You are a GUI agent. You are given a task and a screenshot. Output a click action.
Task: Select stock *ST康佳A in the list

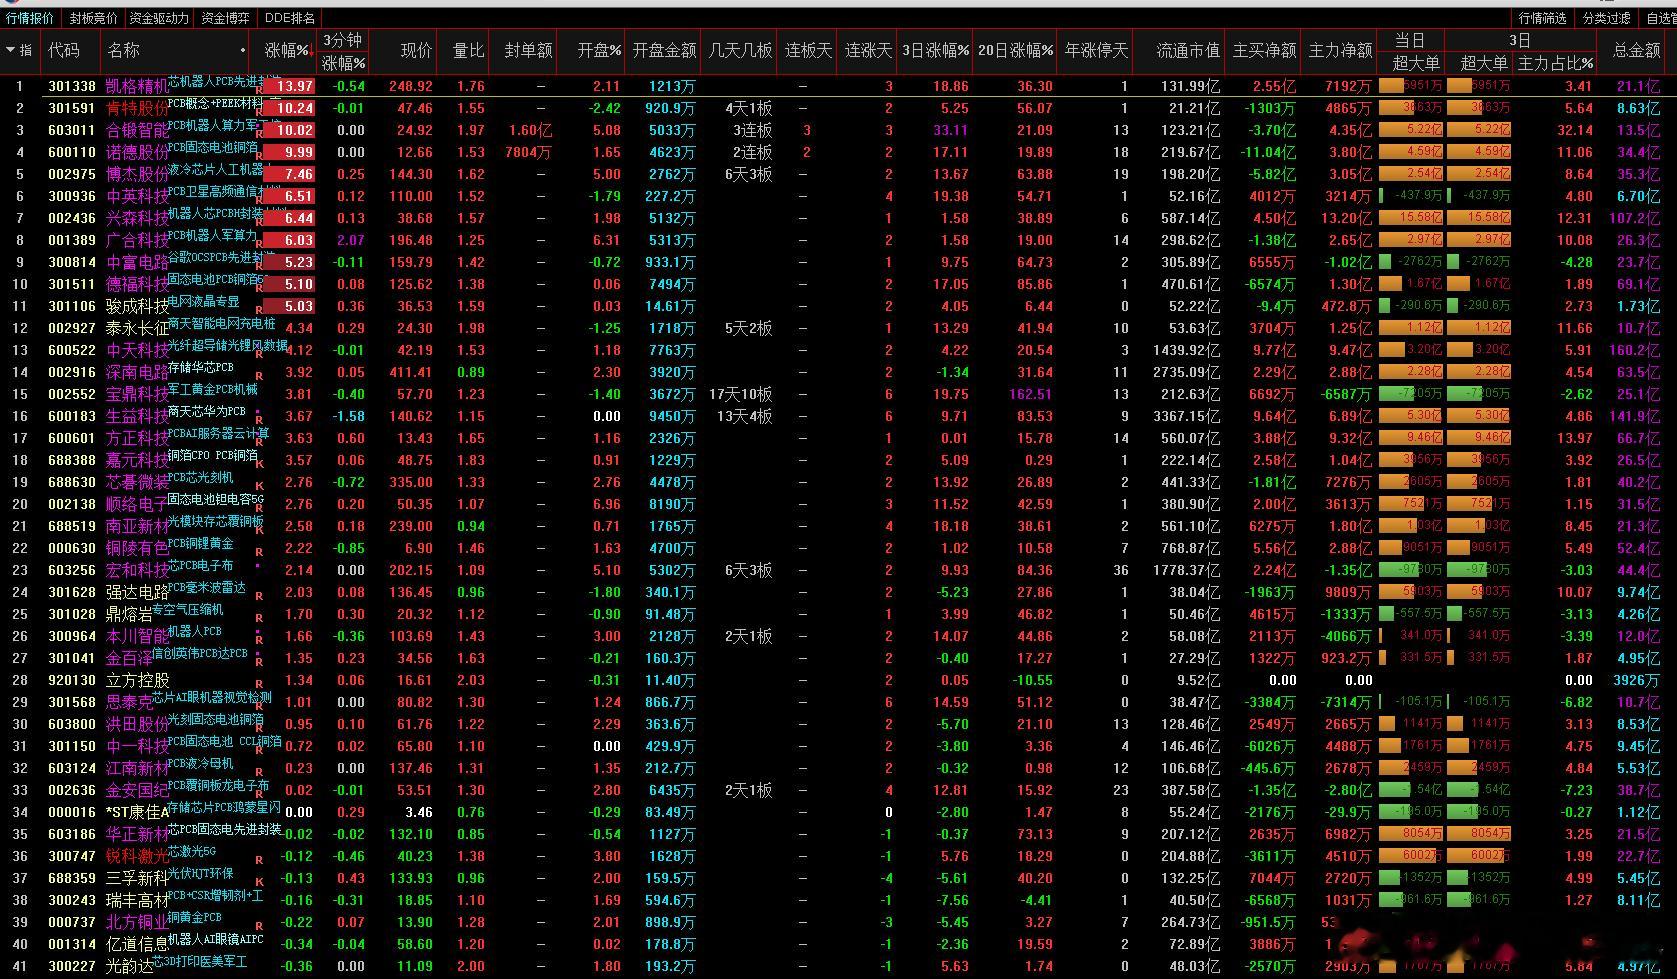coord(136,813)
